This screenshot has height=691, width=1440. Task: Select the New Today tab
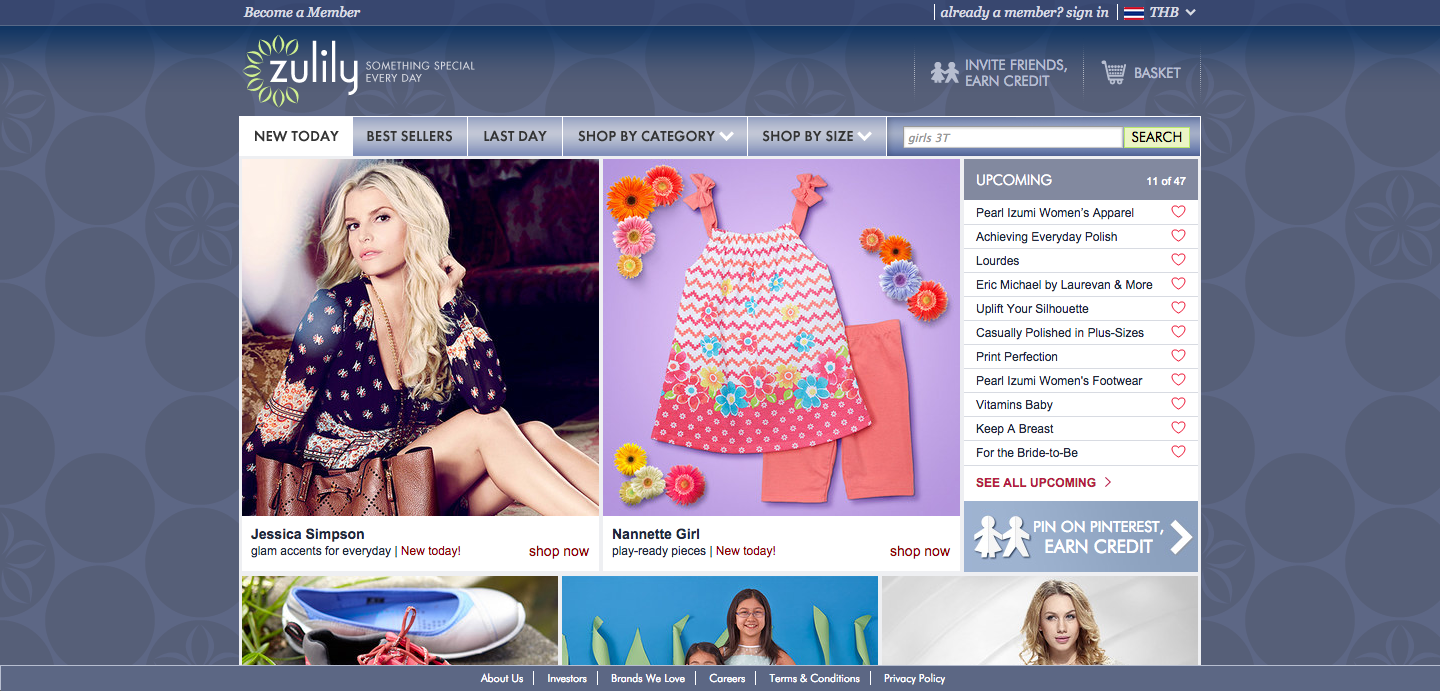click(x=296, y=136)
